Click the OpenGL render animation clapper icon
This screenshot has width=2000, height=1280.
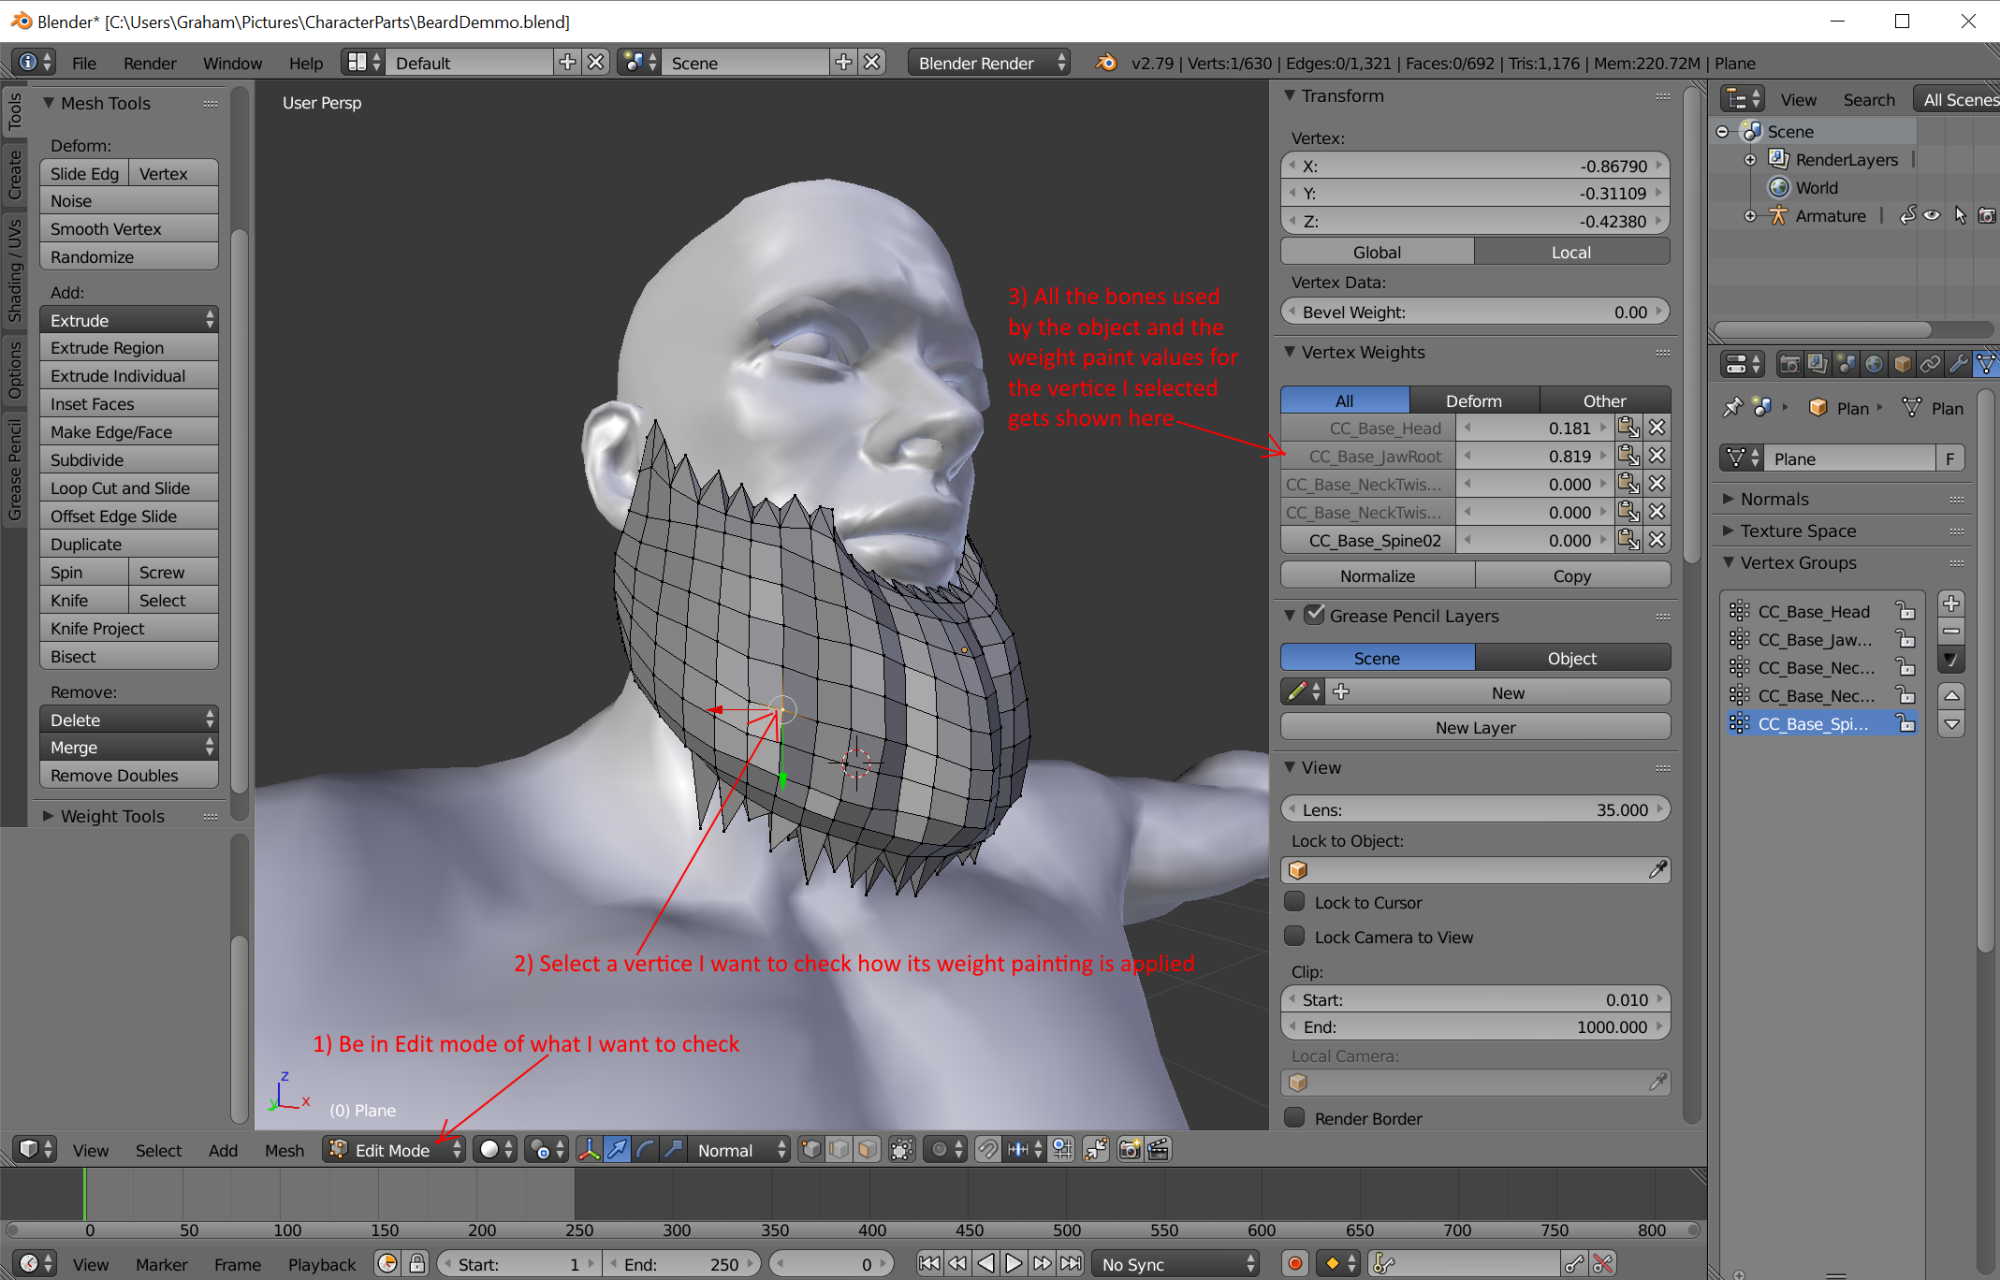pyautogui.click(x=1158, y=1150)
